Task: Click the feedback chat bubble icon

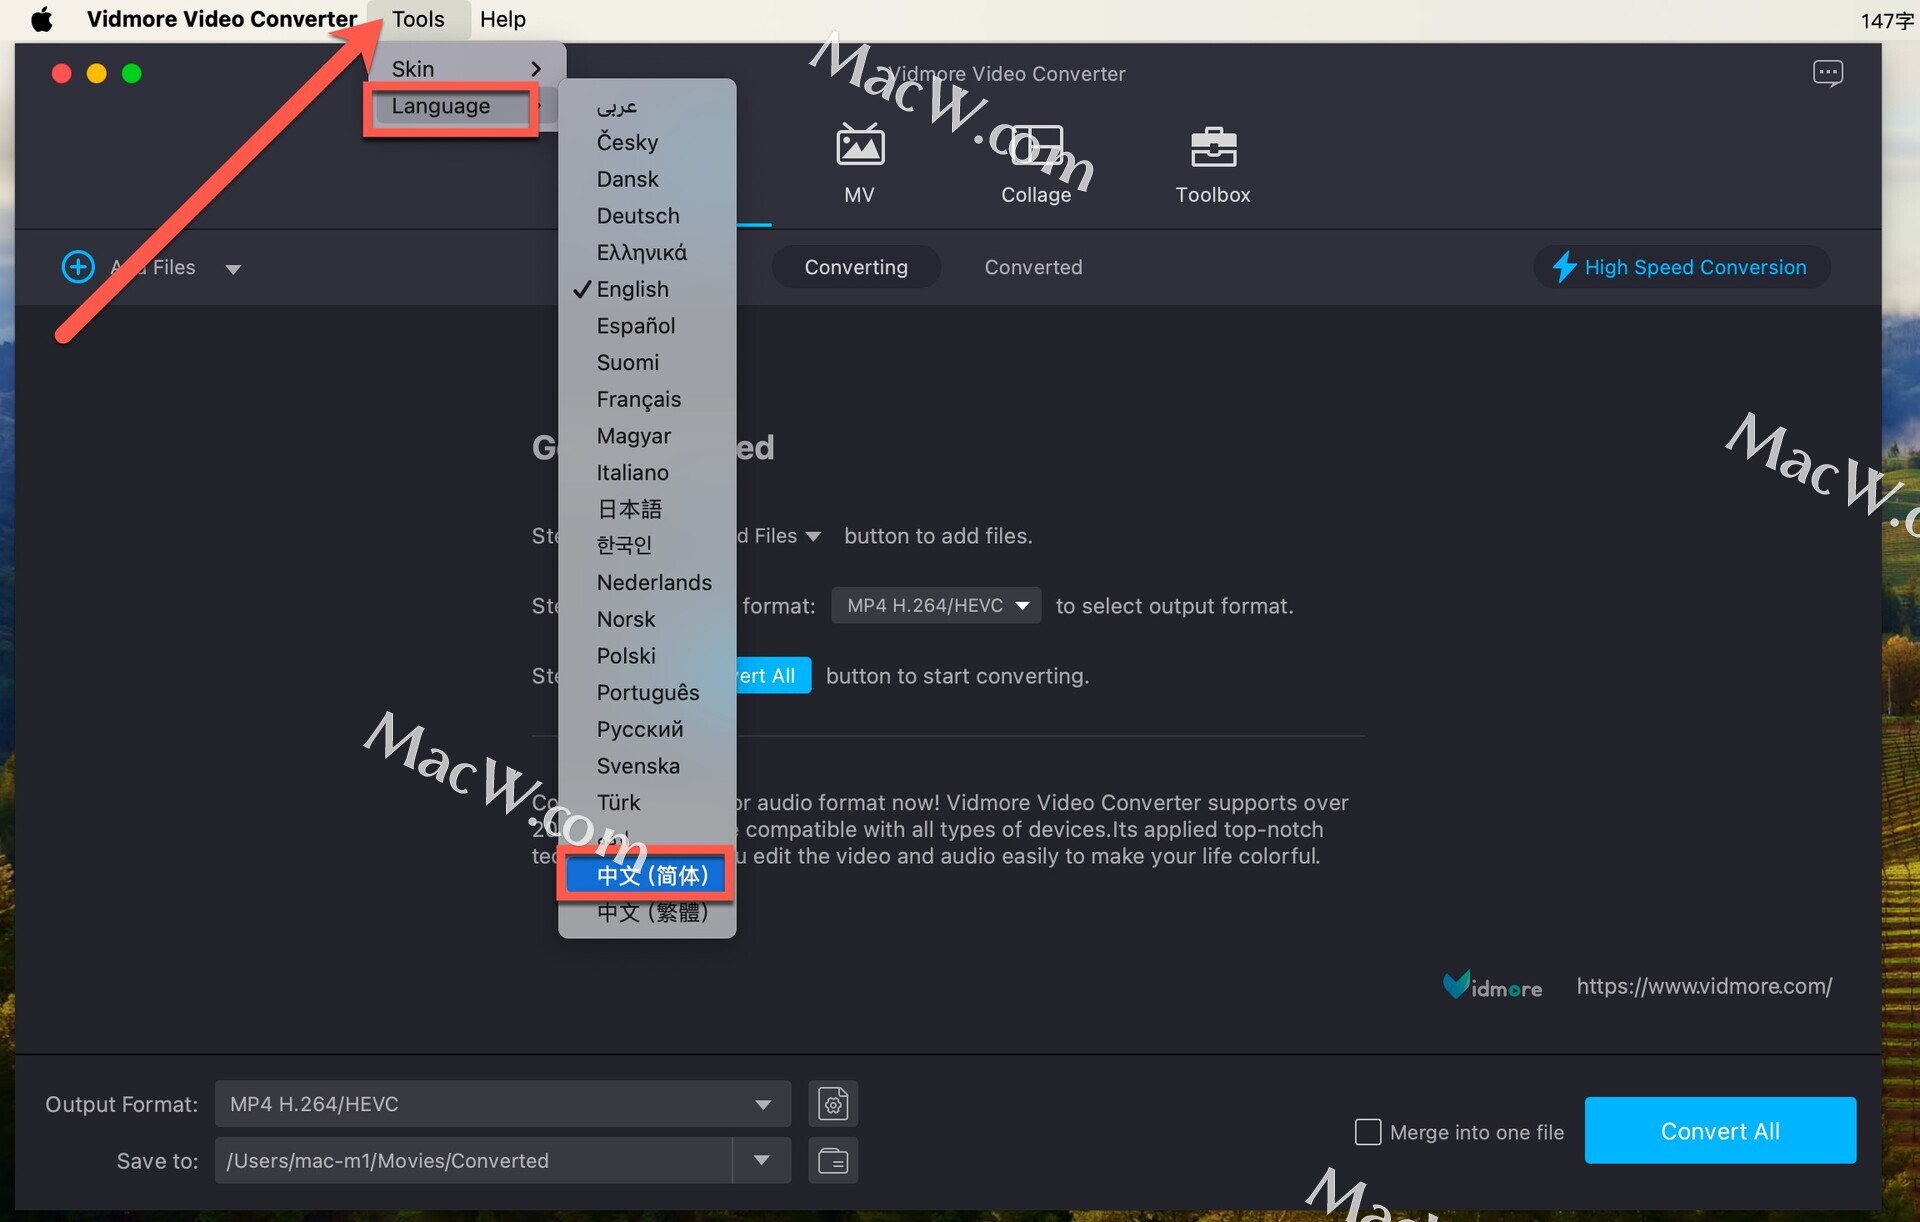Action: (x=1827, y=73)
